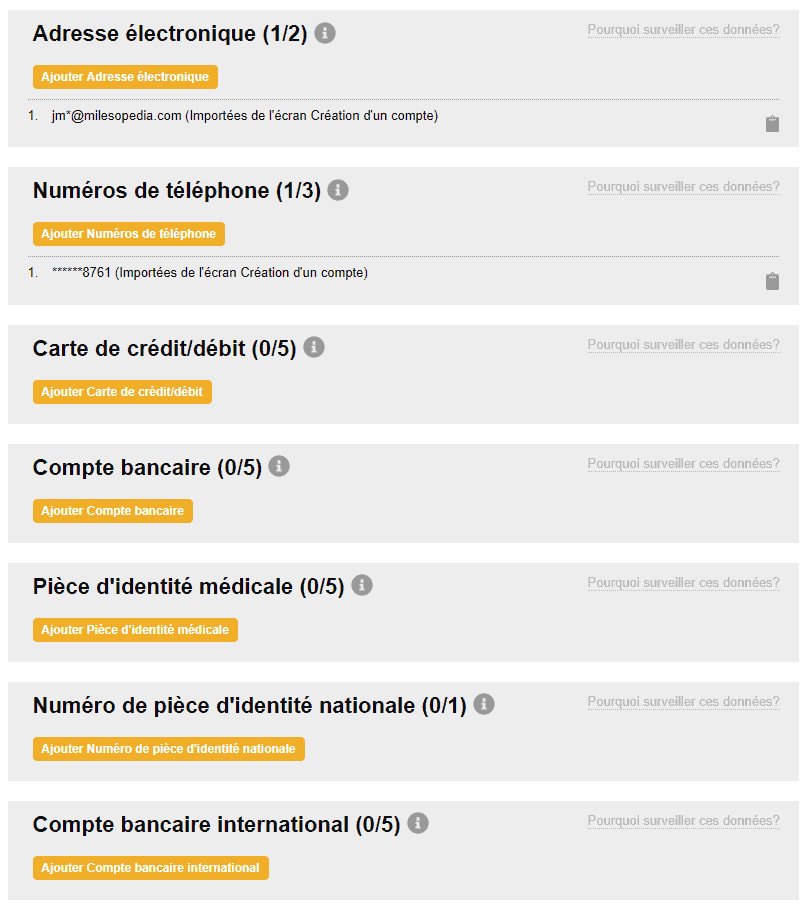Screen dimensions: 808x910
Task: Open Pourquoi surveiller link in Pièce d'identité médicale section
Action: pyautogui.click(x=683, y=583)
